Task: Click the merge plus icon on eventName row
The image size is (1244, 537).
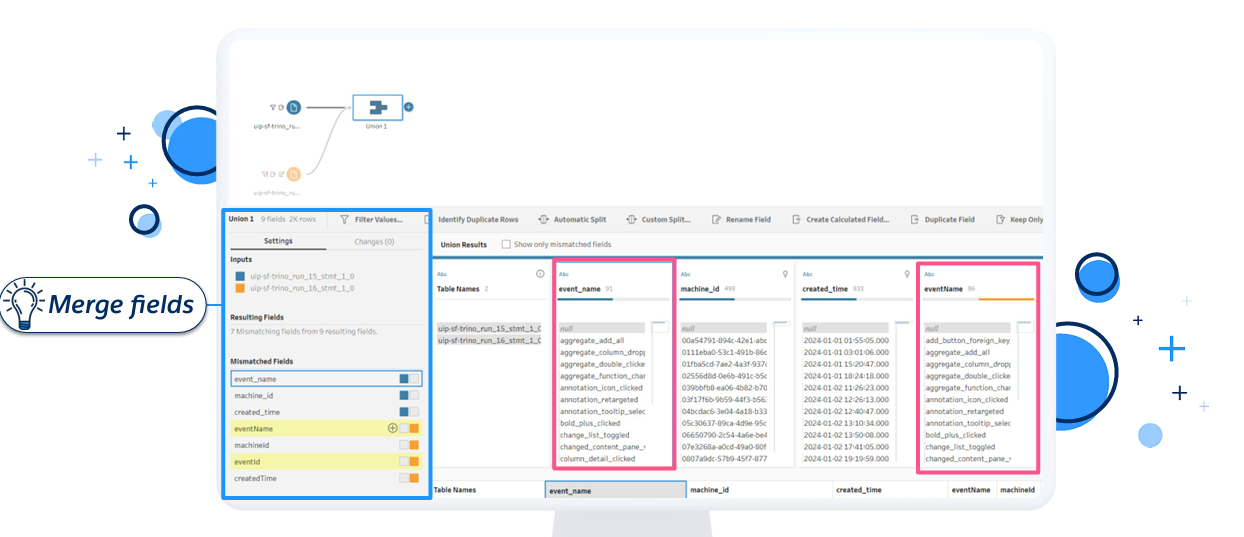Action: (x=393, y=428)
